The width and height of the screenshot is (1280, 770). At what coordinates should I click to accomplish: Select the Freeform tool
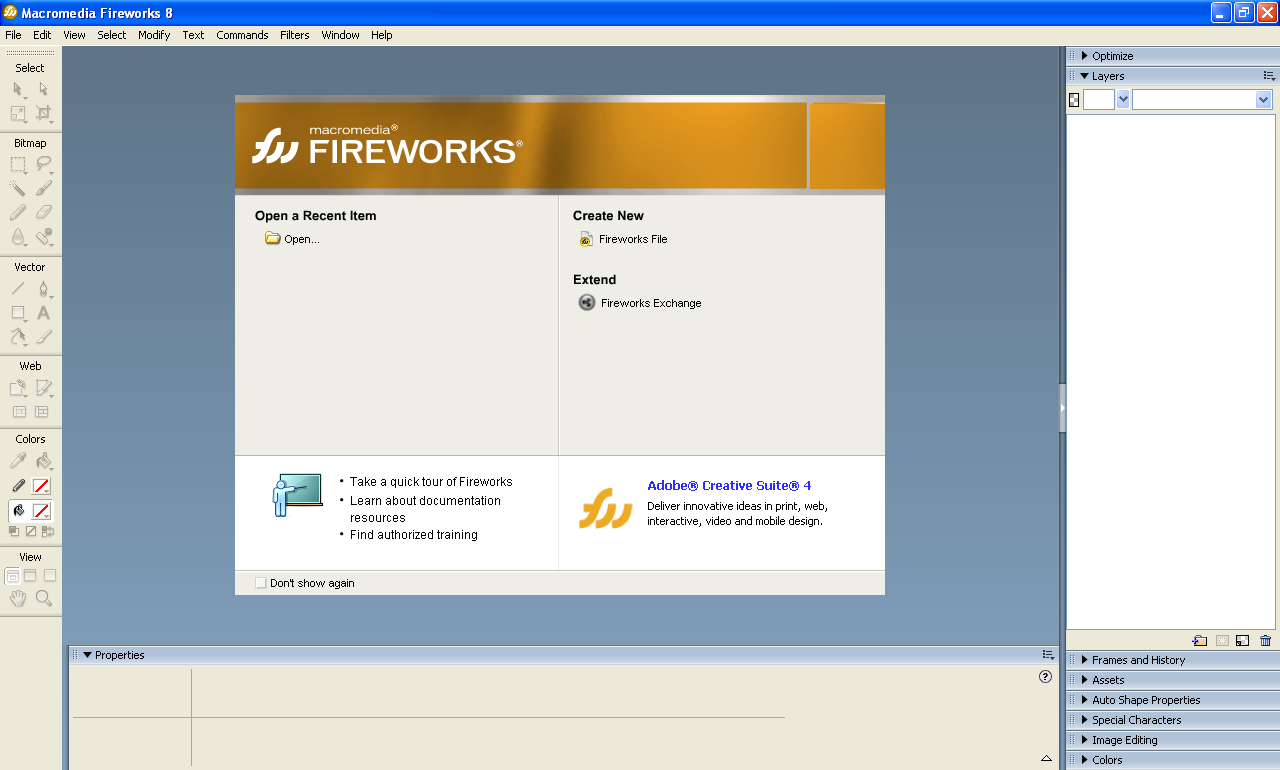coord(18,337)
